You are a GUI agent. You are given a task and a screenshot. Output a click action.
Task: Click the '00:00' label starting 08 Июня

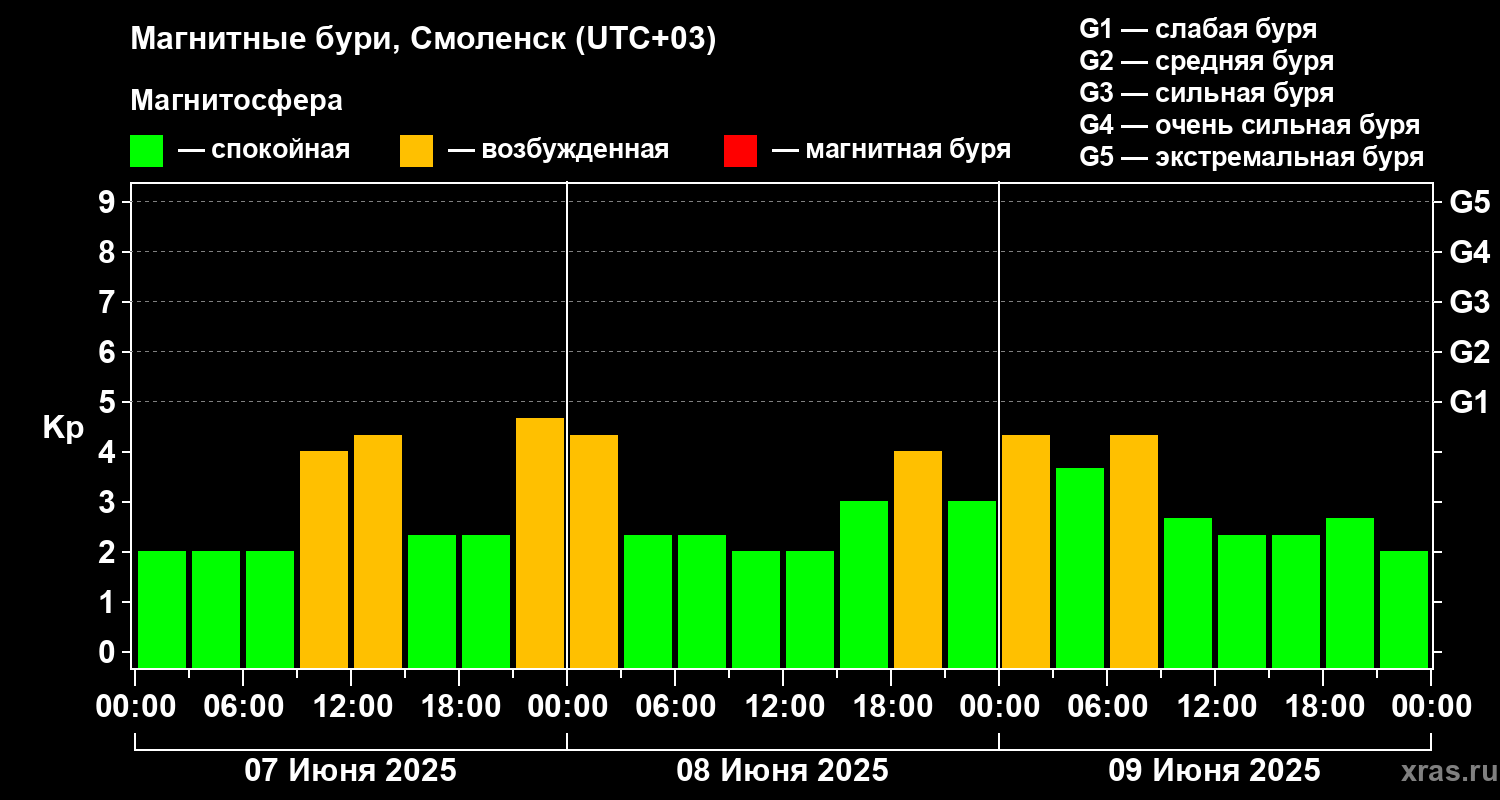pos(567,707)
